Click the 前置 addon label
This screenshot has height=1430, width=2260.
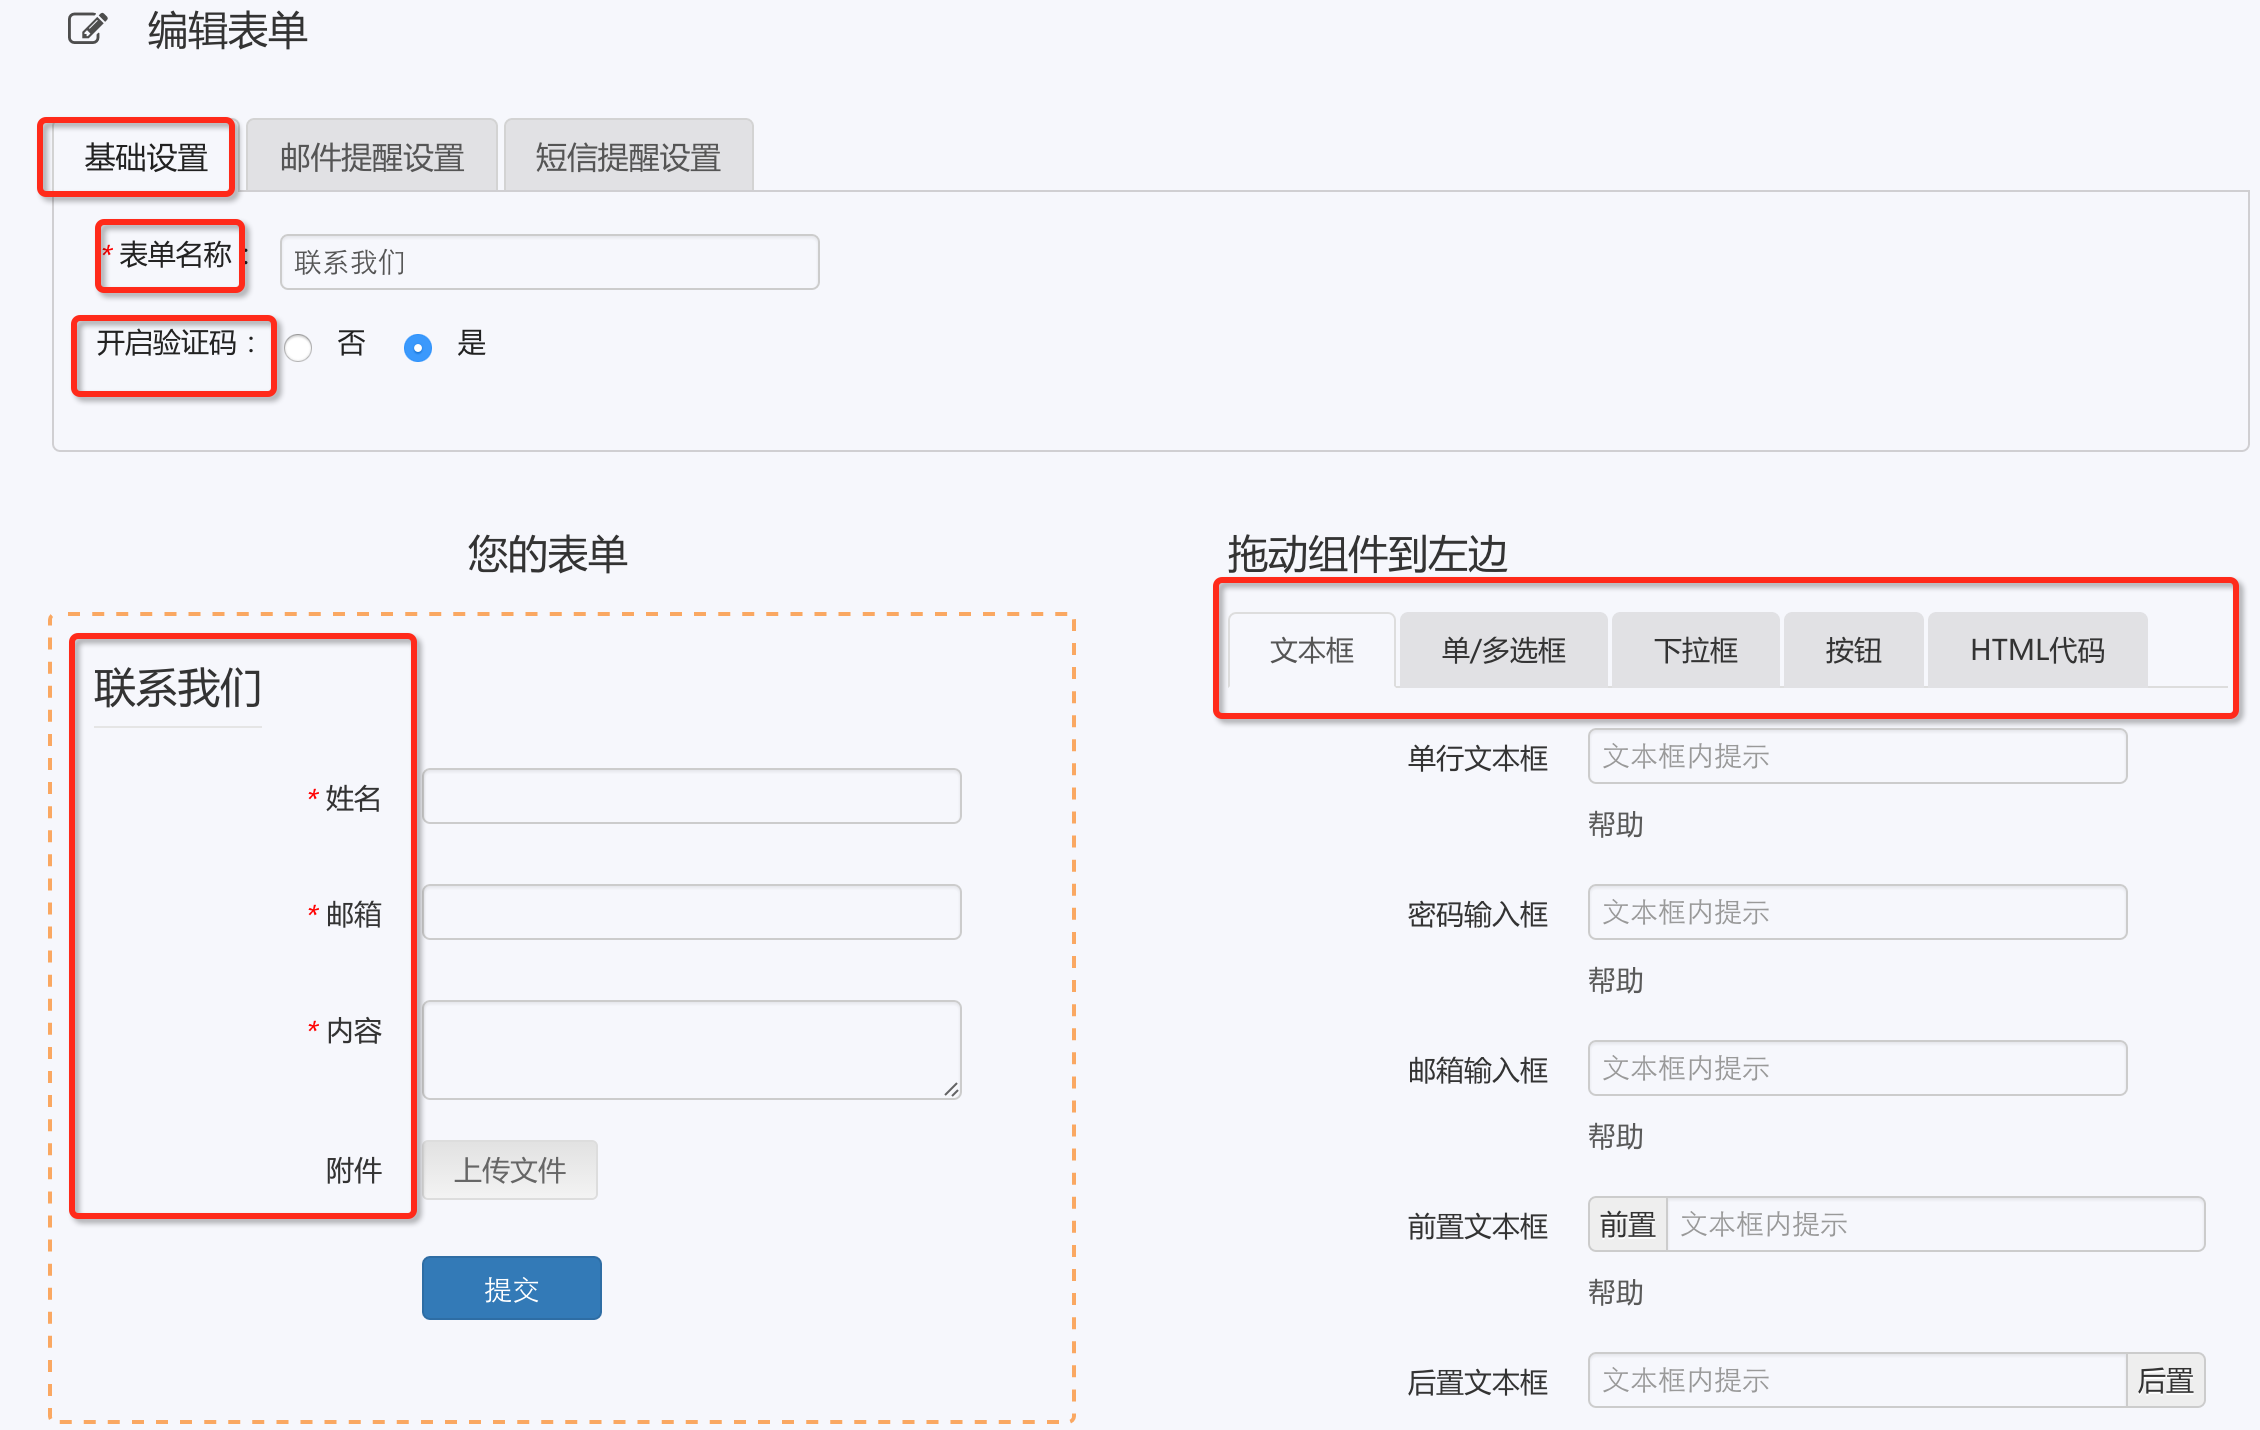1627,1224
